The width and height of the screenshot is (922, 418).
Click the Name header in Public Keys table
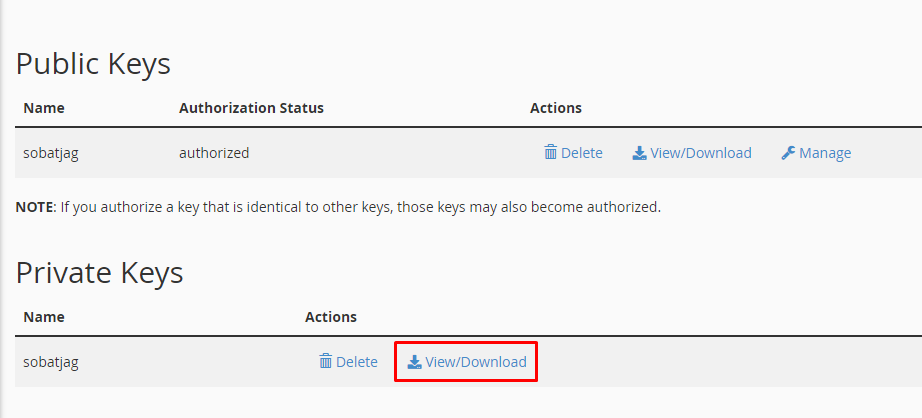point(44,108)
